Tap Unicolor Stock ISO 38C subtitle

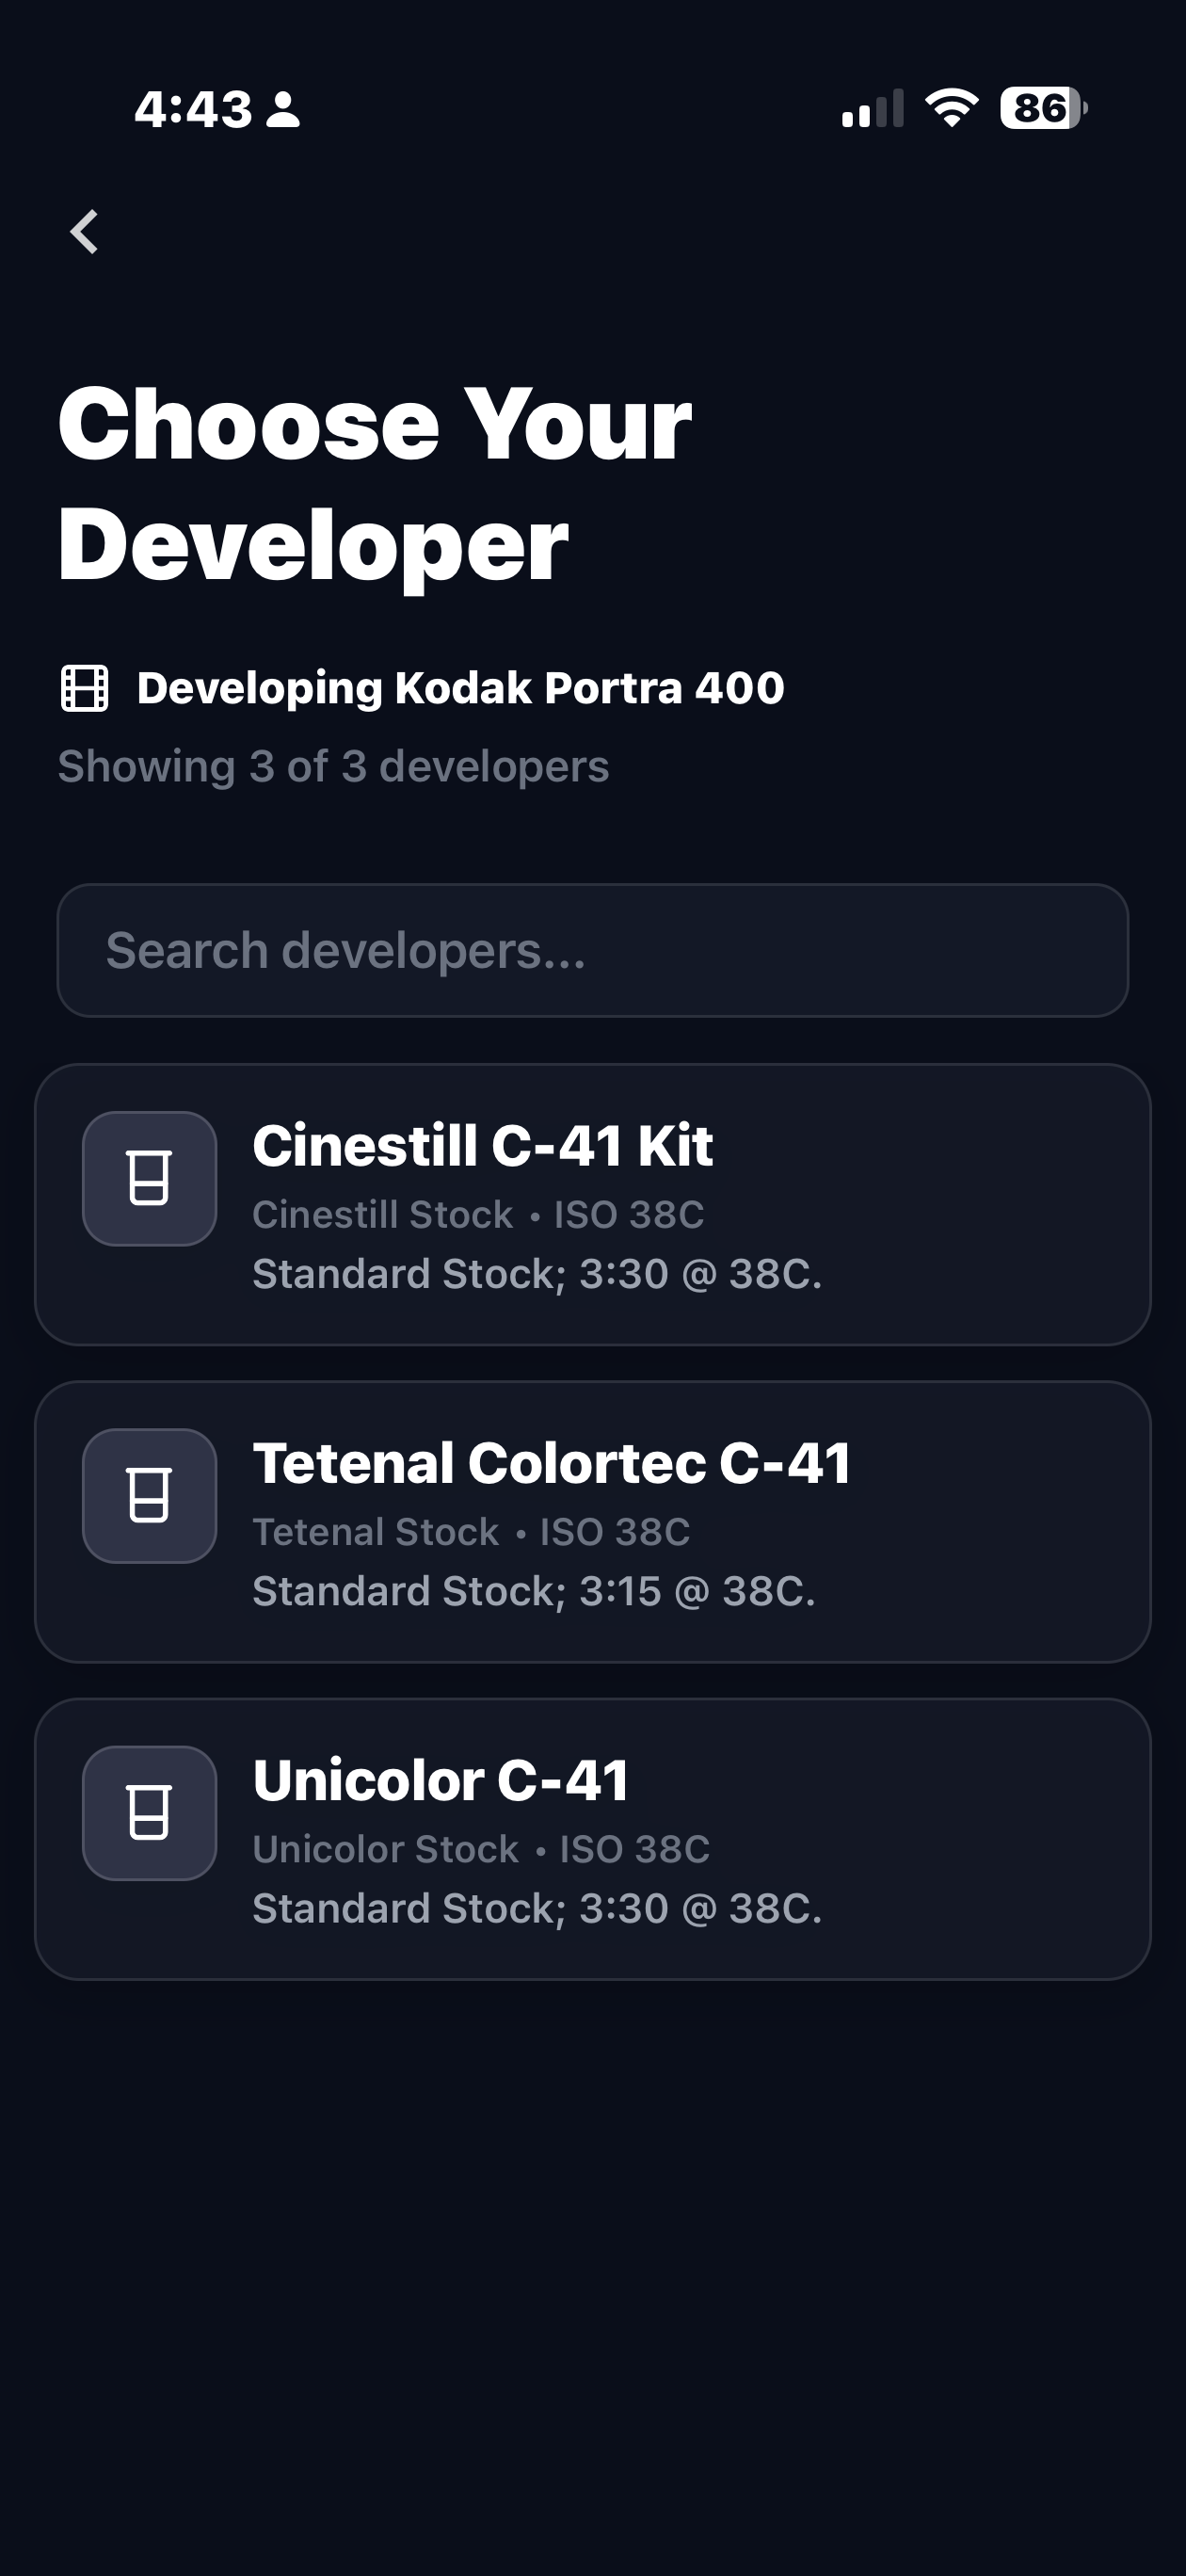point(481,1849)
